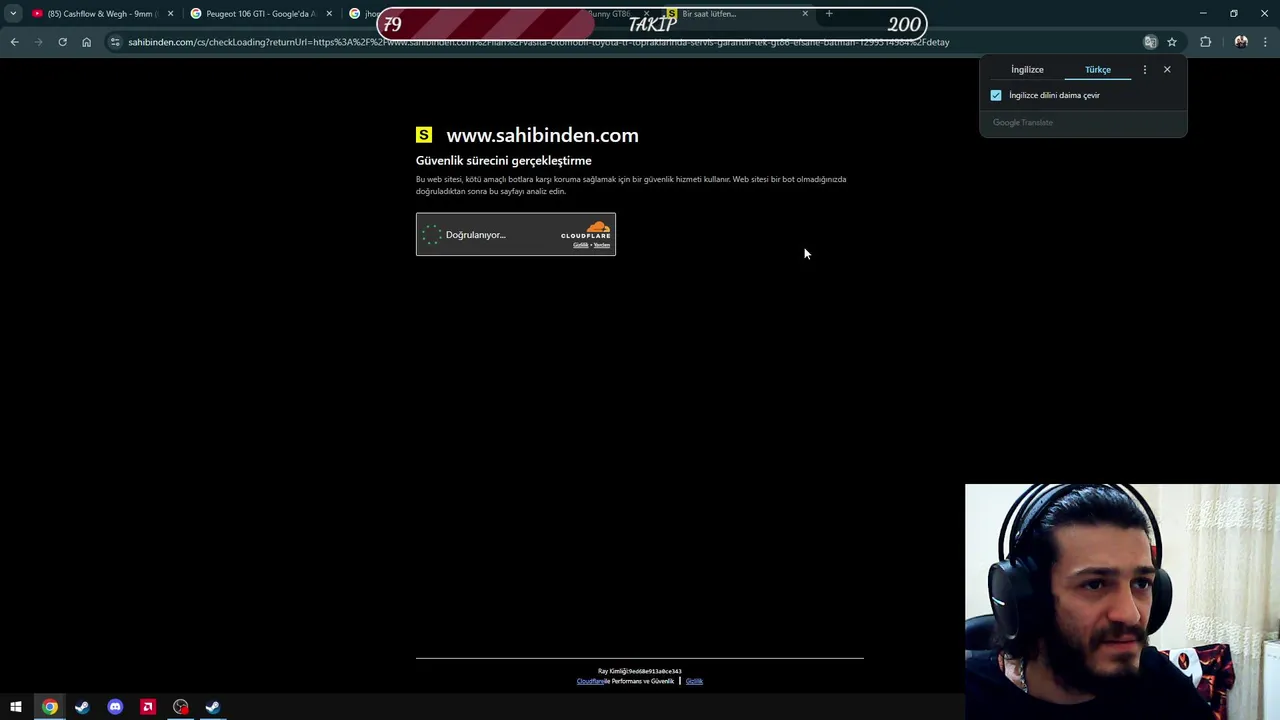This screenshot has width=1280, height=720.
Task: Click the www.sahibinden.com heading
Action: [542, 135]
